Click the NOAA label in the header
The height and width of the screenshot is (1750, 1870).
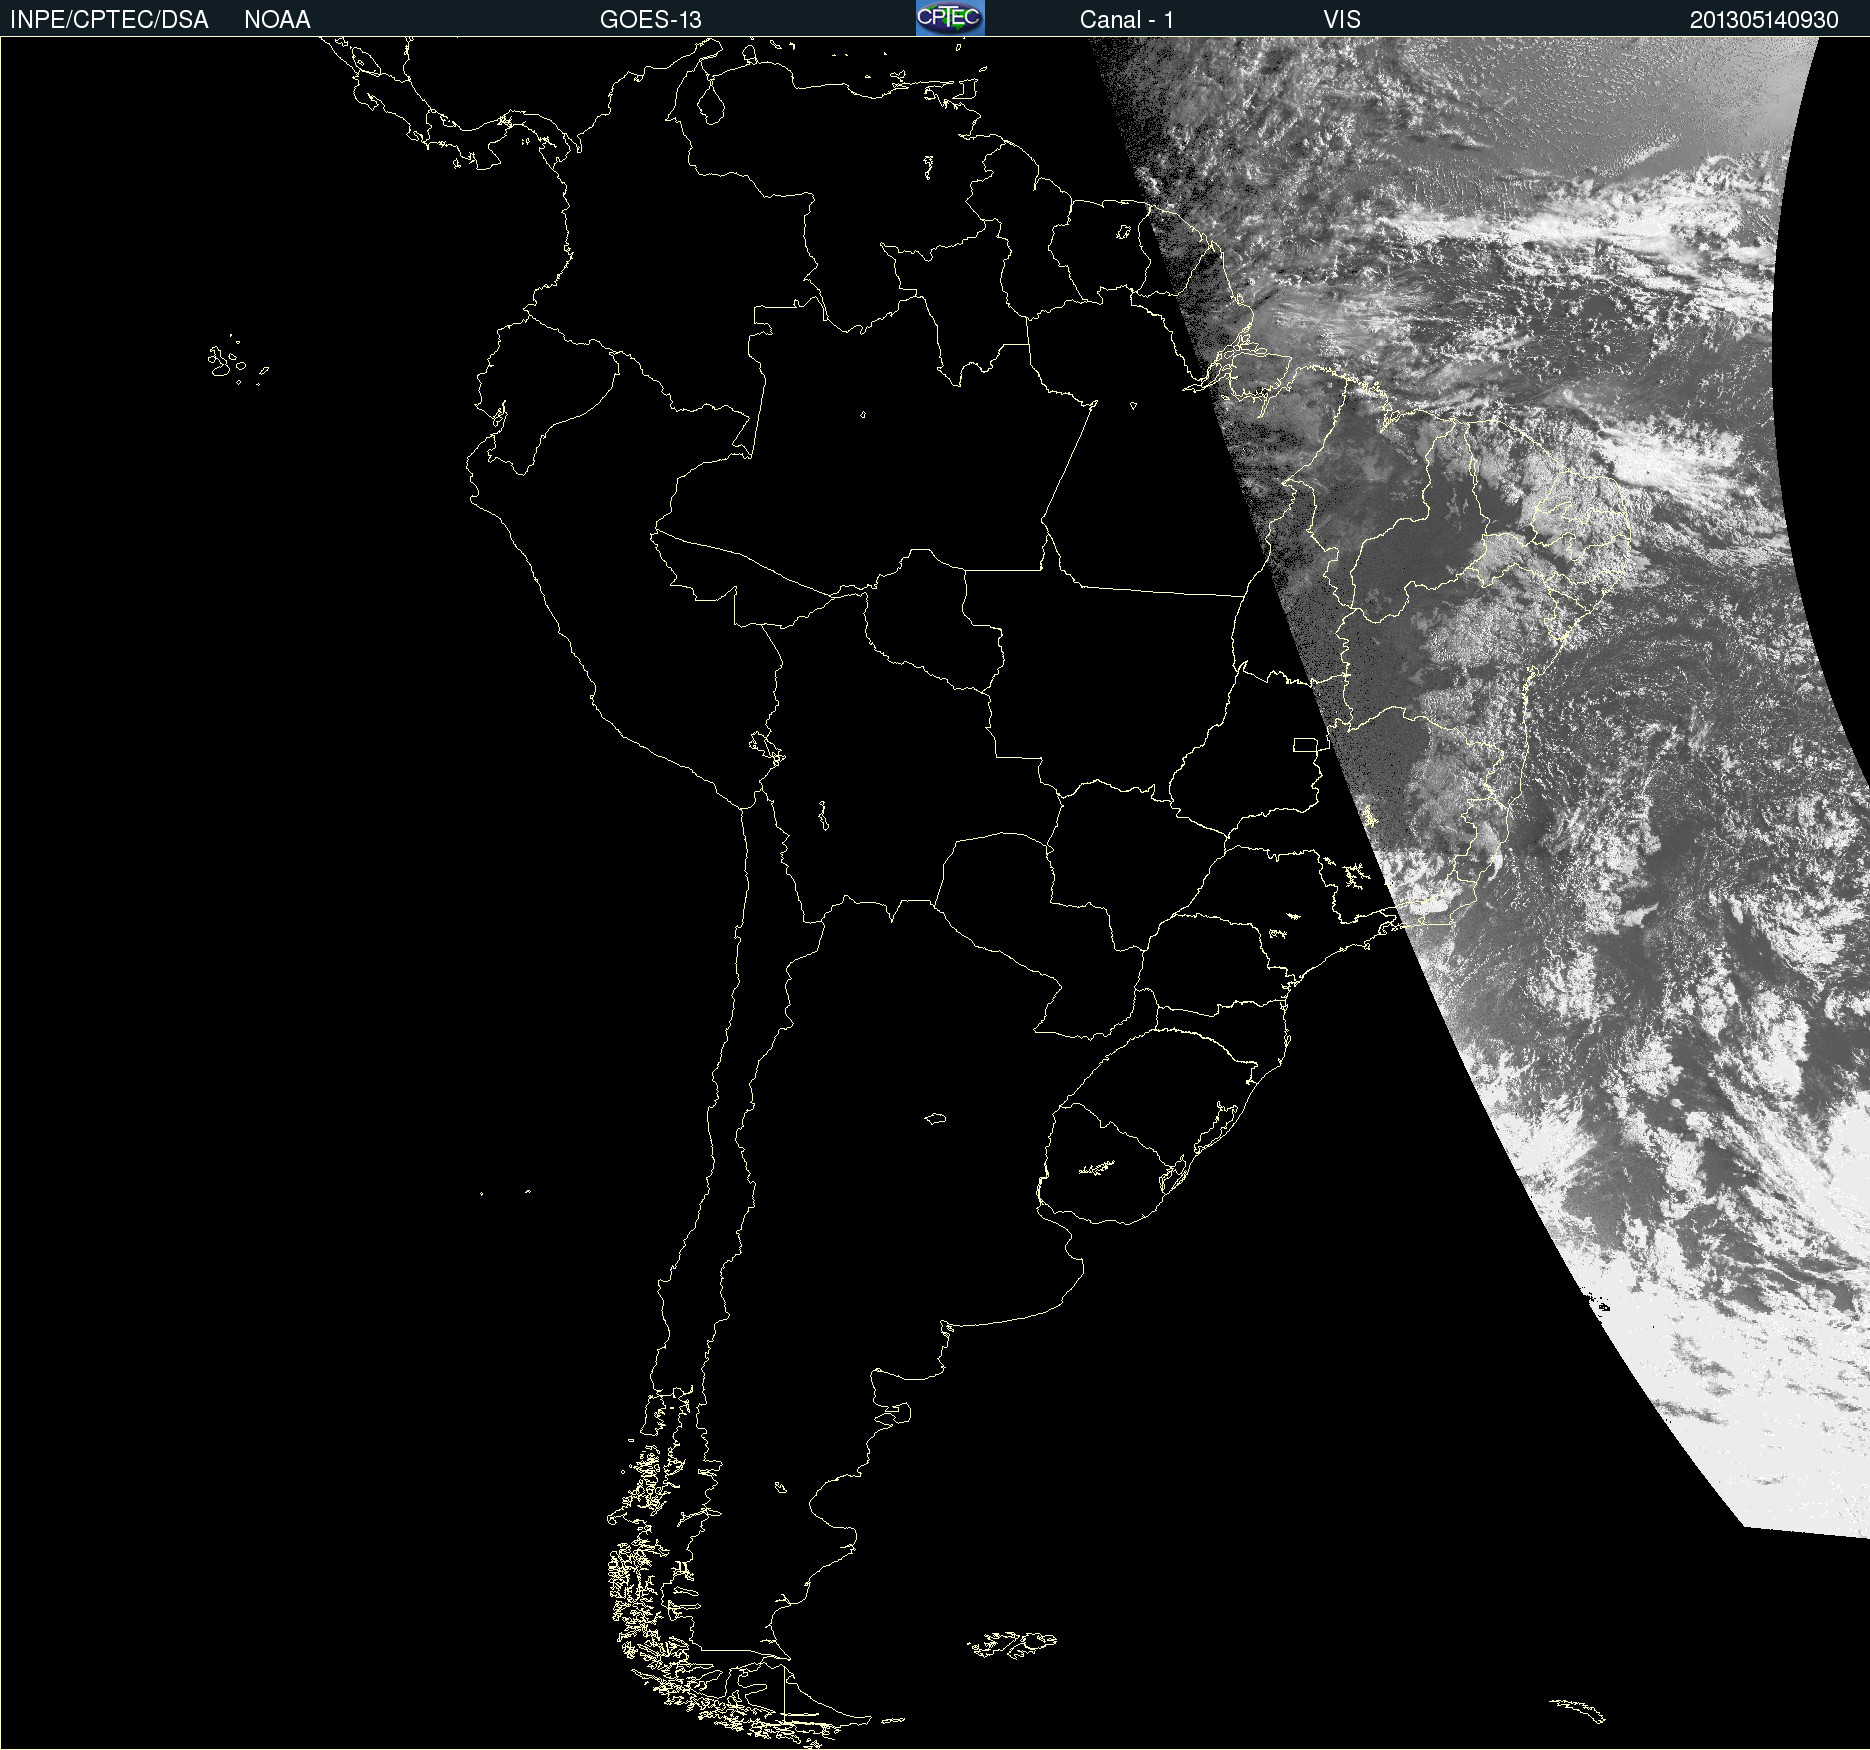(x=277, y=20)
